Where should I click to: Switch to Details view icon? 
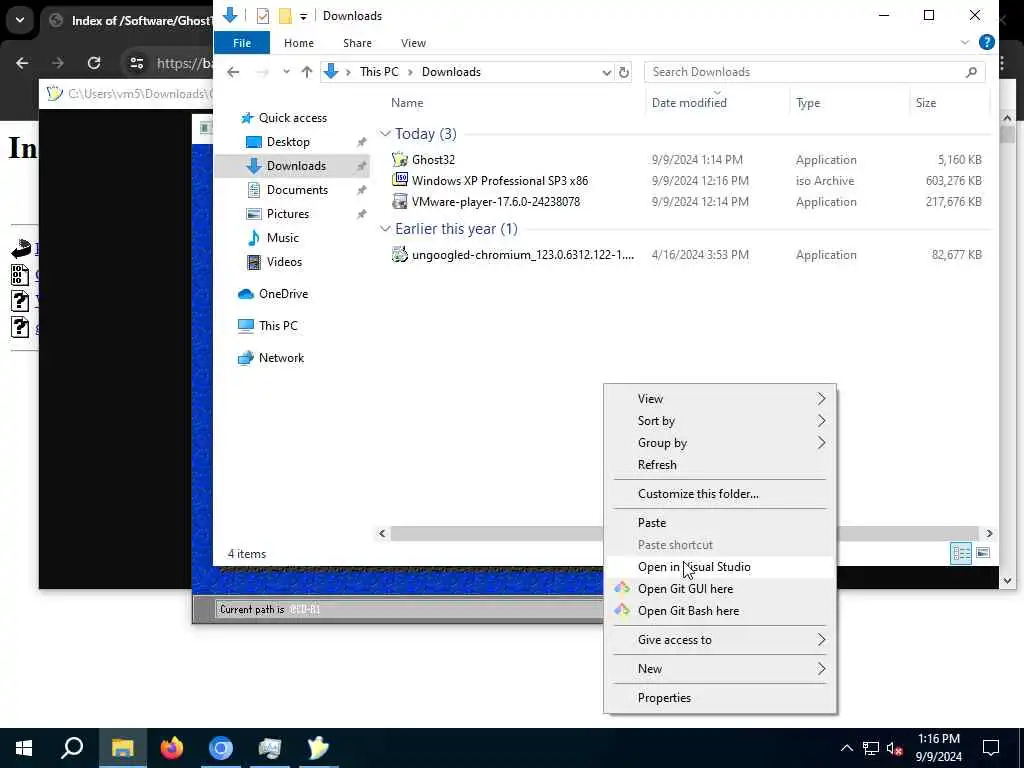pos(961,554)
